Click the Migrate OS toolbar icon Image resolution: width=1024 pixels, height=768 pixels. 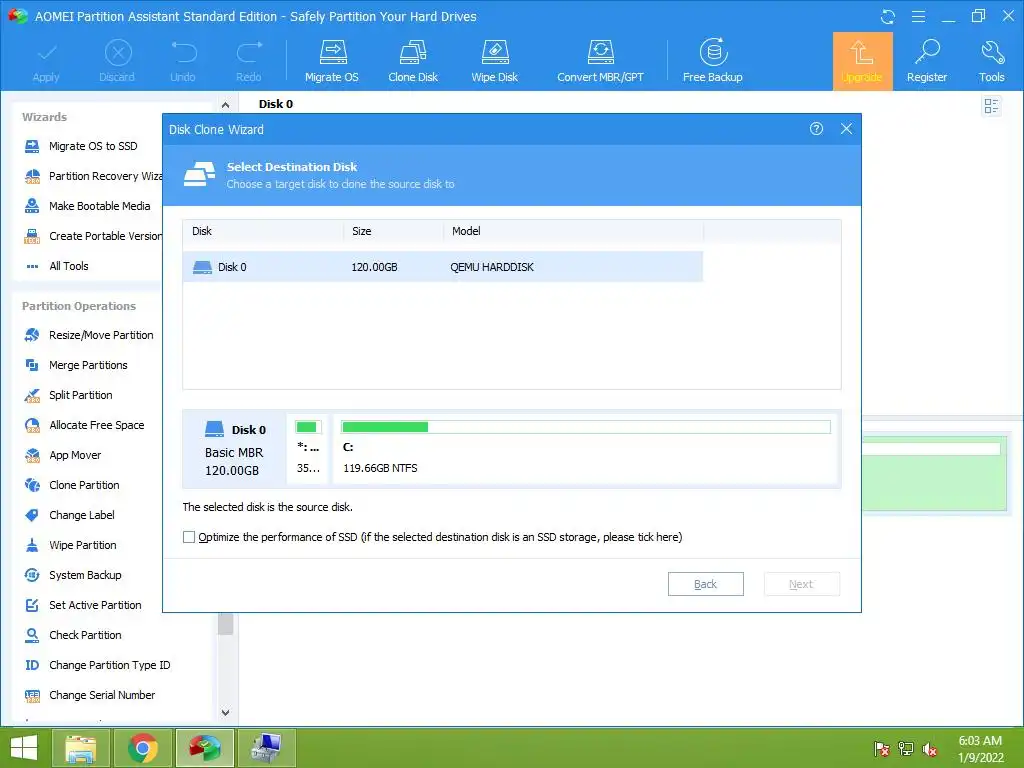click(x=332, y=61)
